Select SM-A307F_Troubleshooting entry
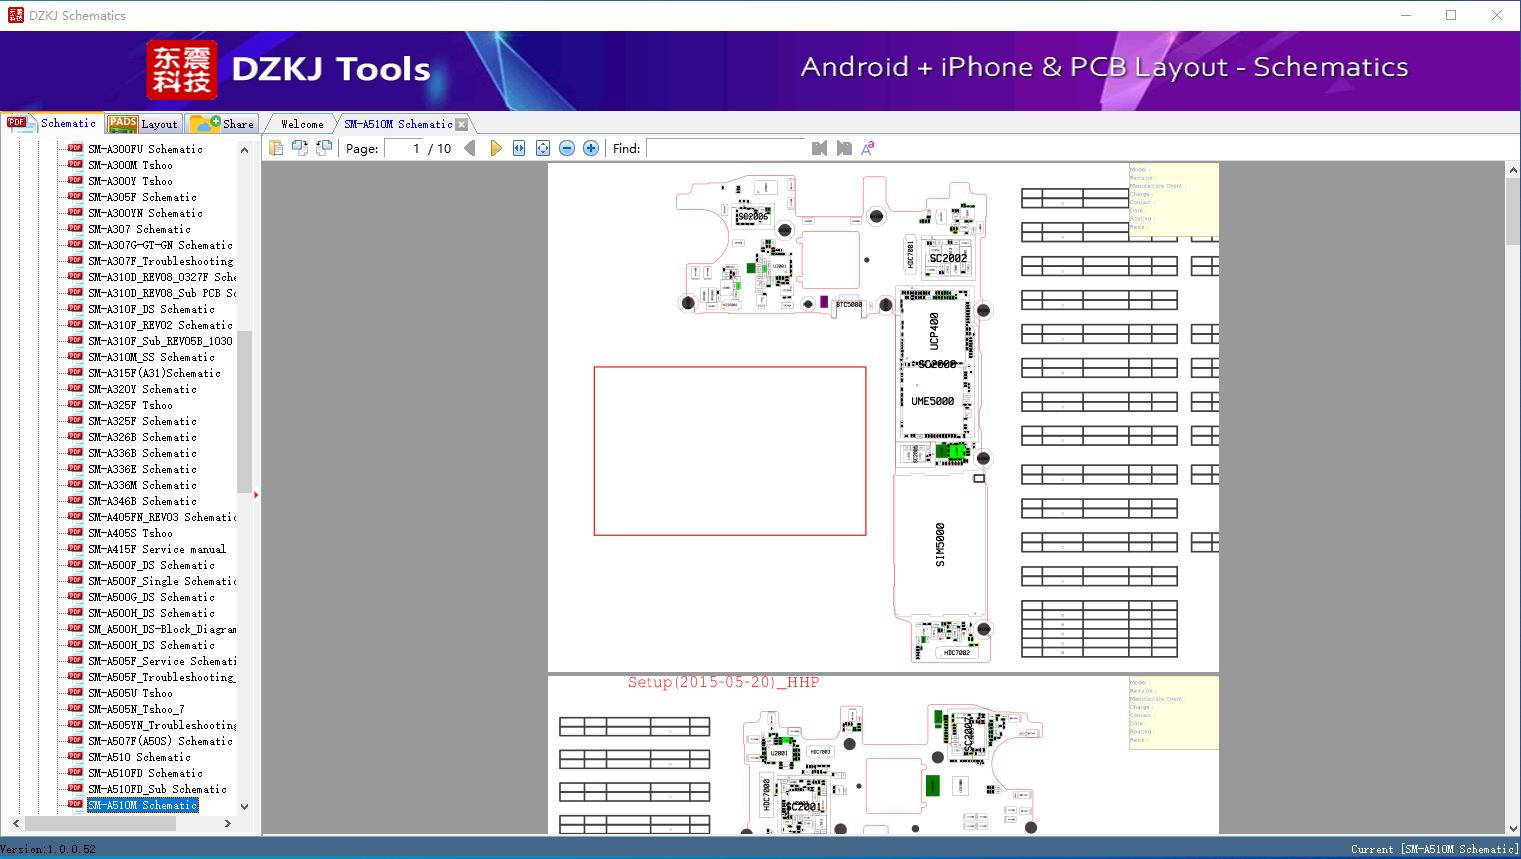Viewport: 1521px width, 859px height. tap(160, 261)
